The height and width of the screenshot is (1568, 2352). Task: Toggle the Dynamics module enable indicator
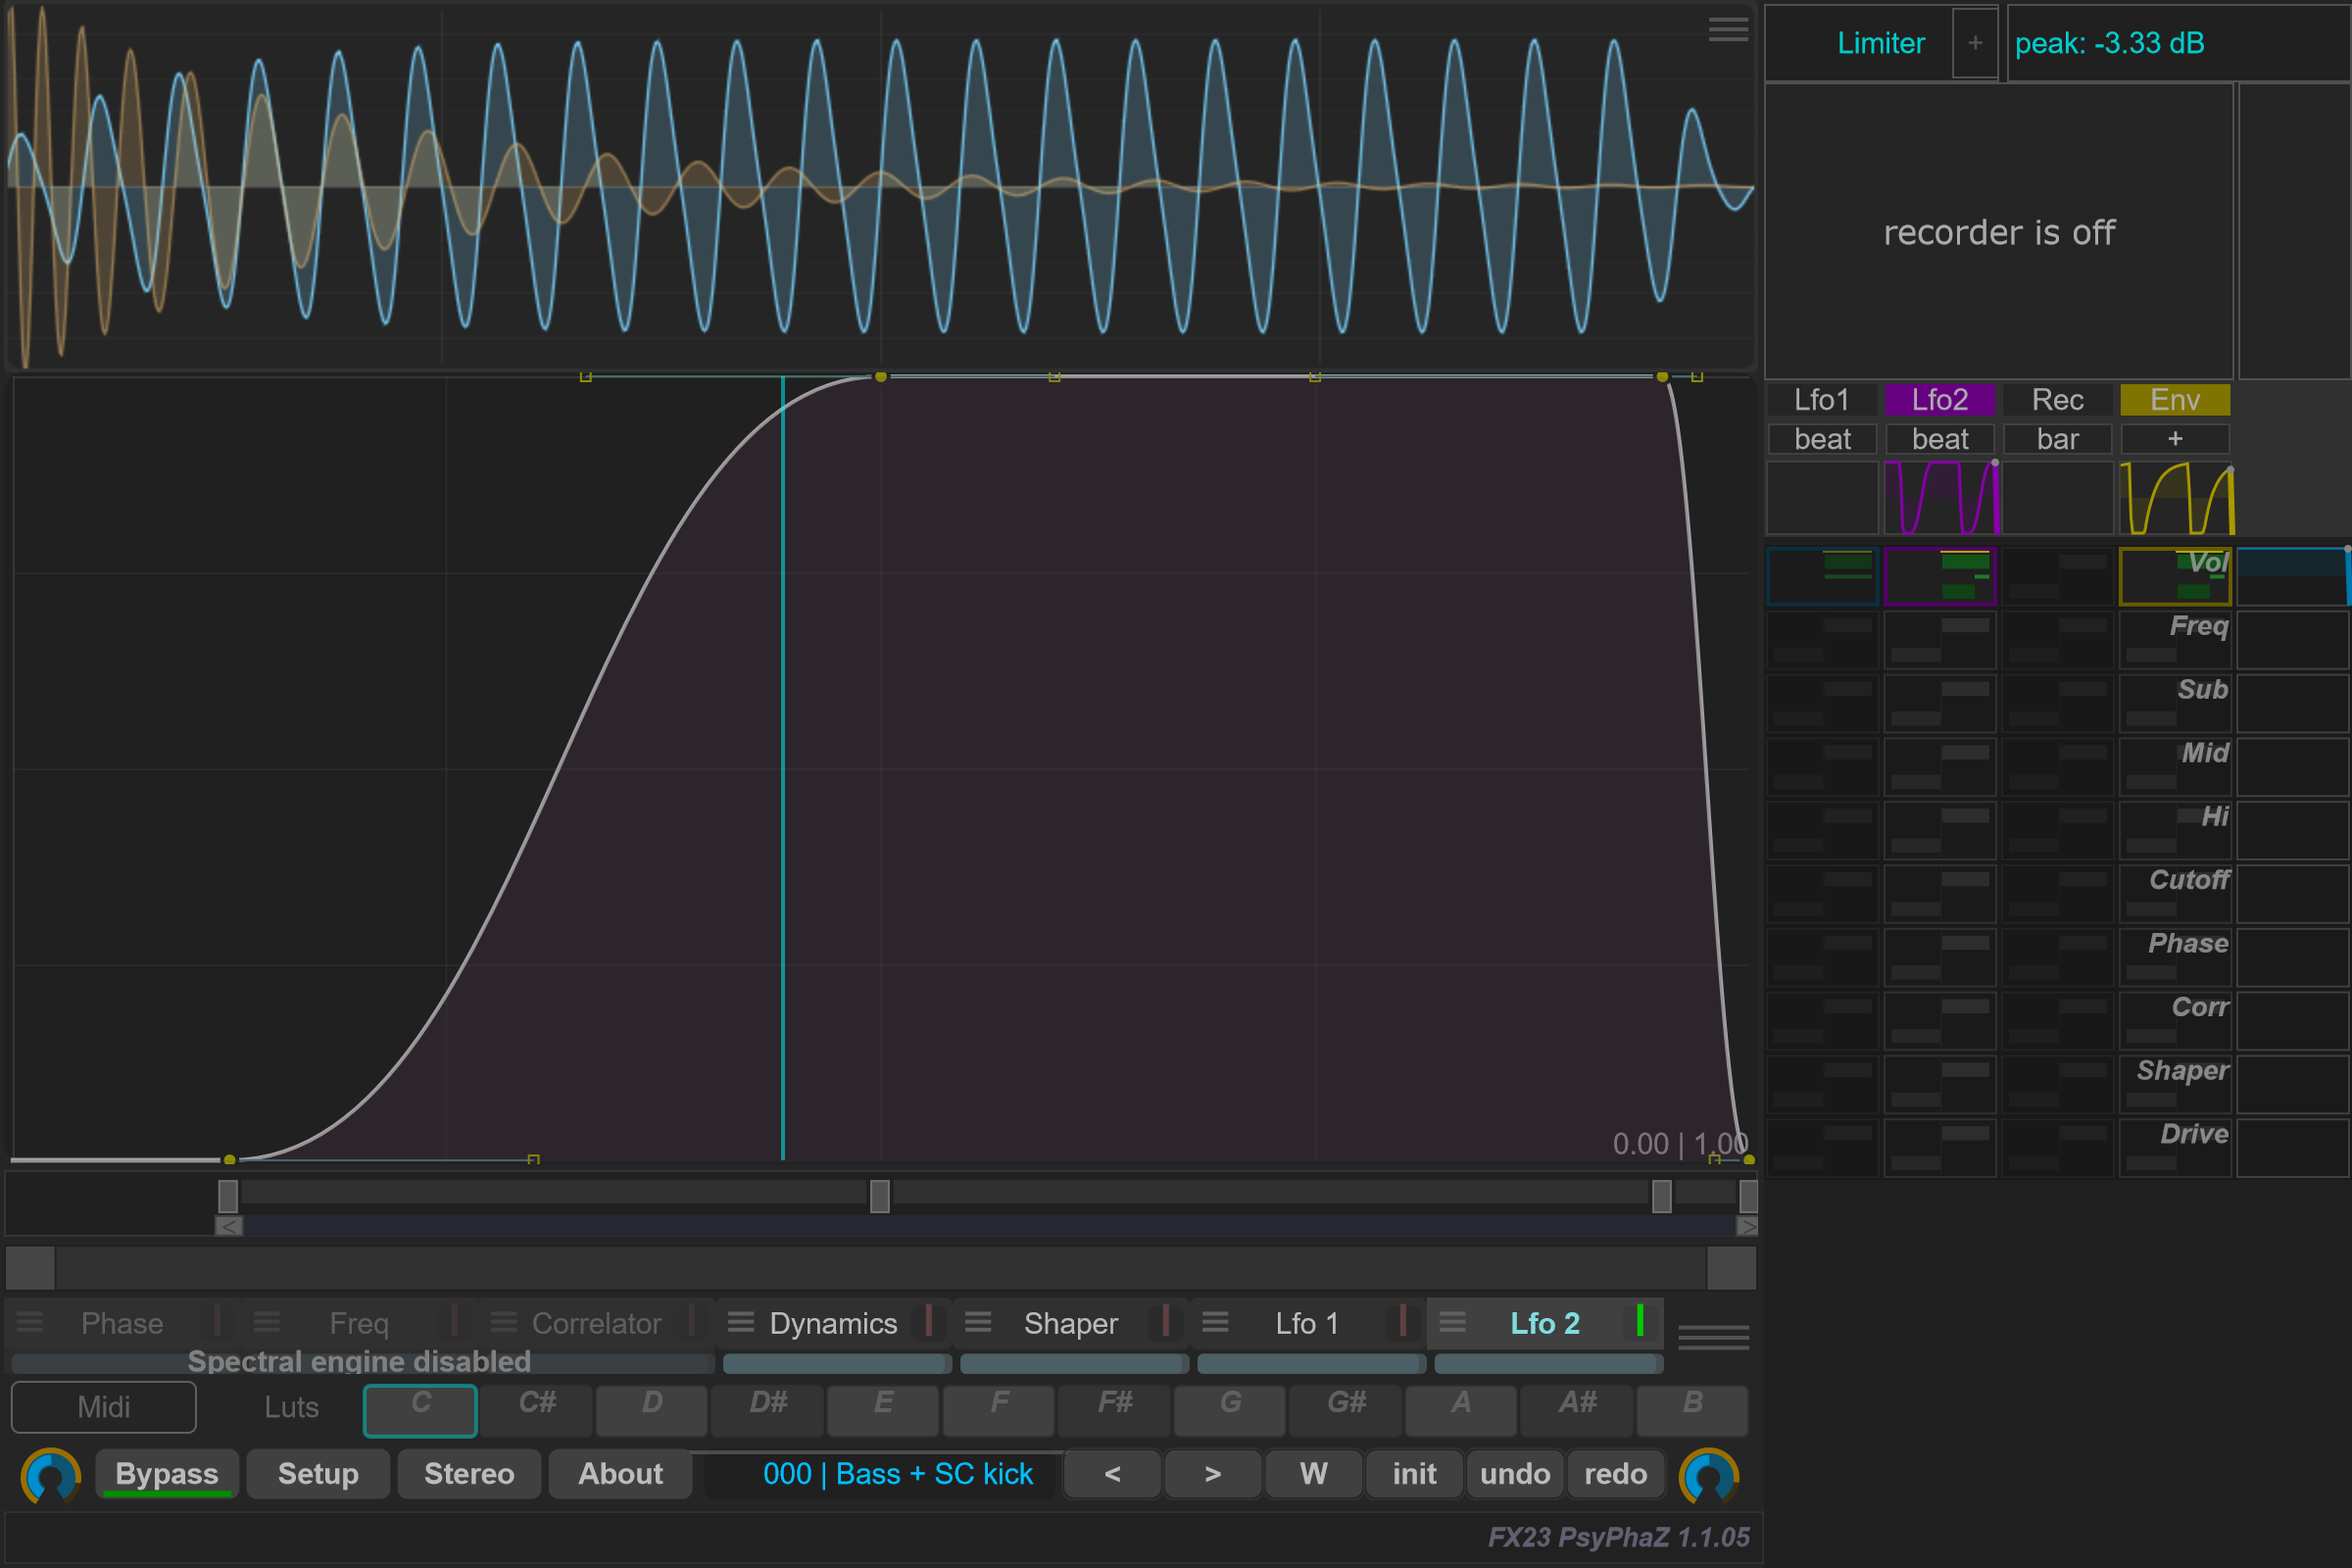click(929, 1320)
